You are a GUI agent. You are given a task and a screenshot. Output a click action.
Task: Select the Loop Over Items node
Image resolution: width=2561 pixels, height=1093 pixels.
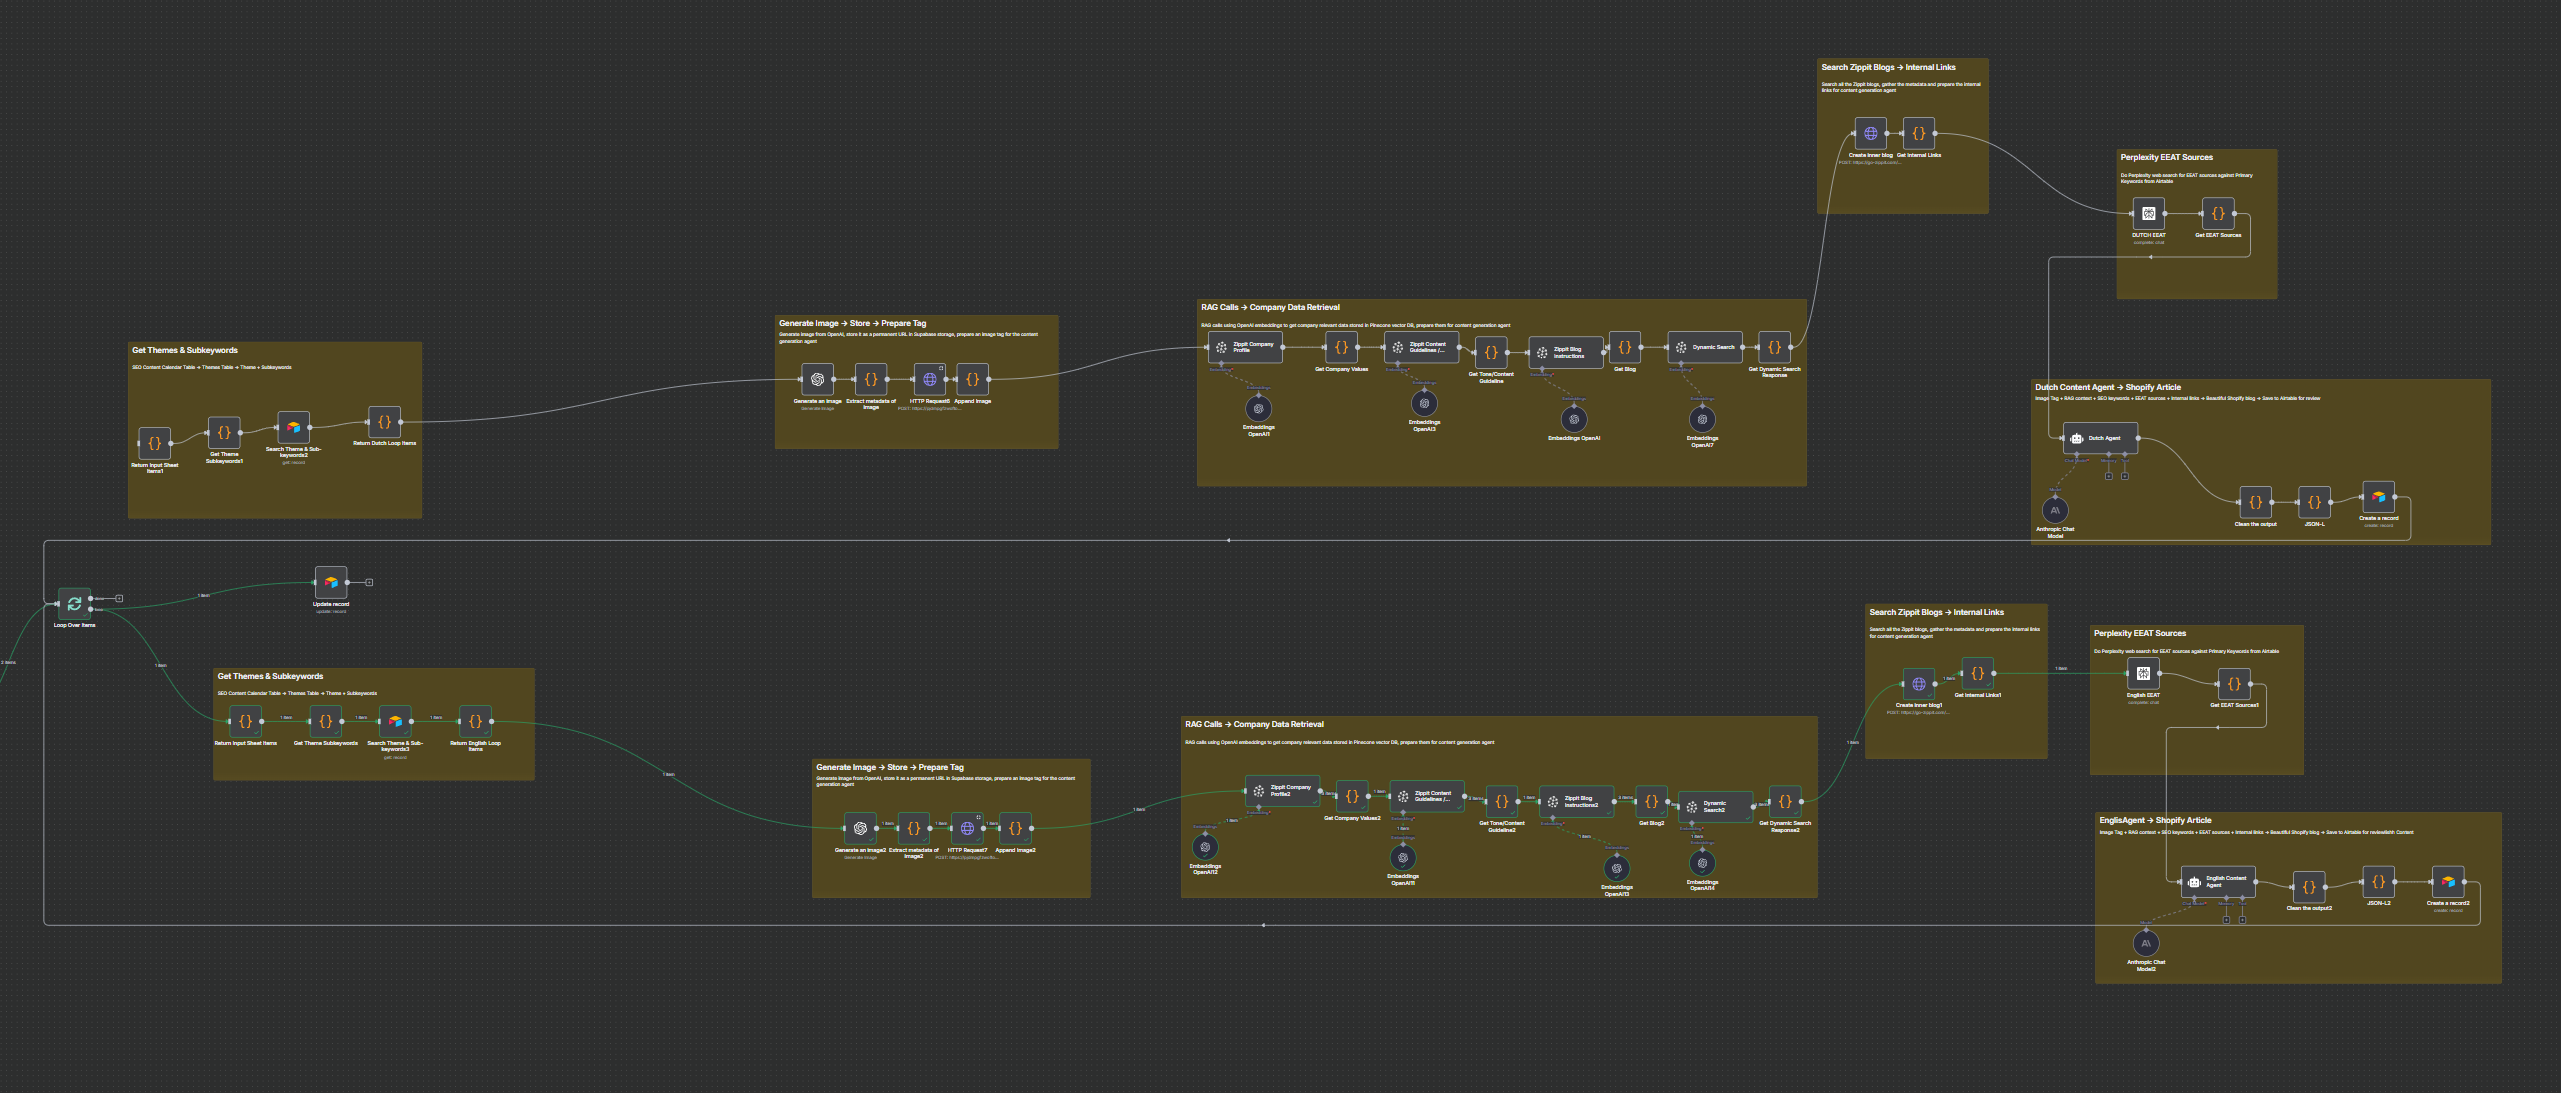click(74, 603)
